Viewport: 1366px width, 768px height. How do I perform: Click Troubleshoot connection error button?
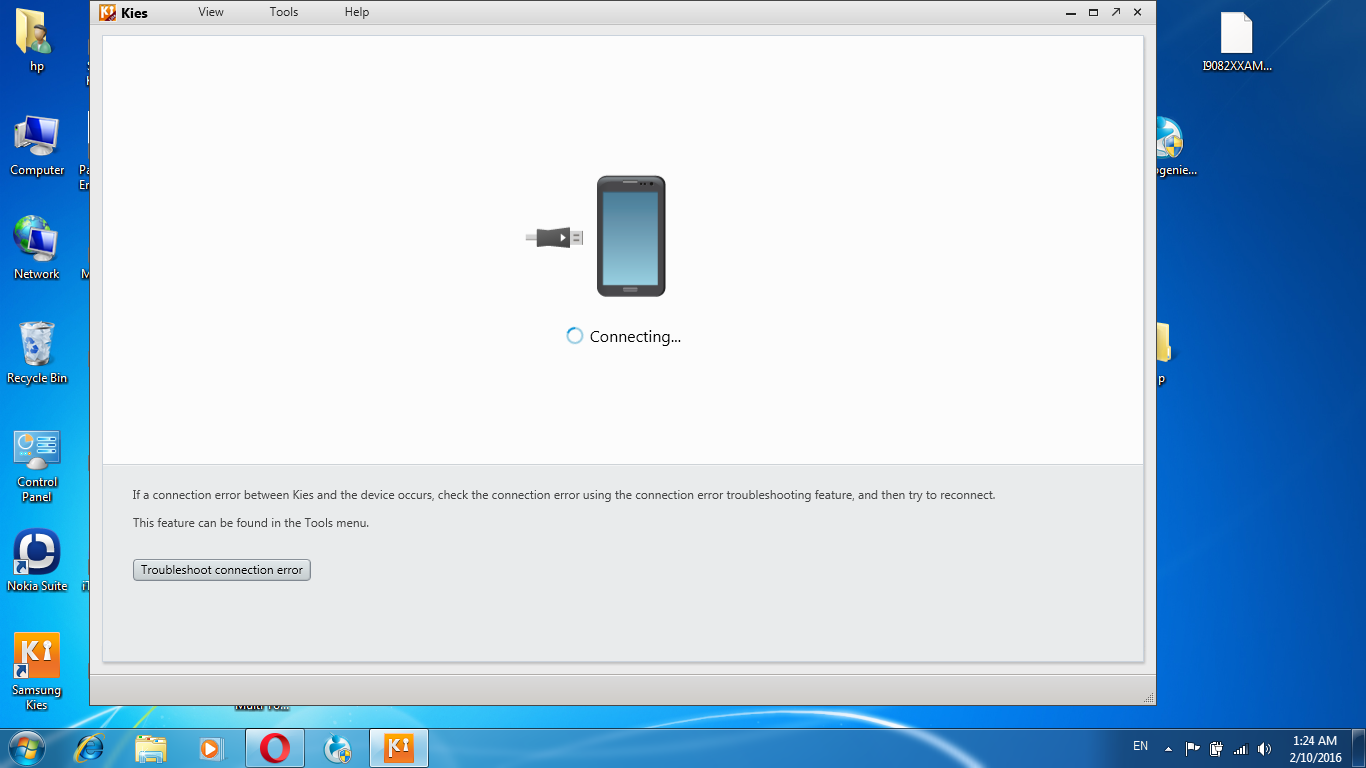click(222, 570)
